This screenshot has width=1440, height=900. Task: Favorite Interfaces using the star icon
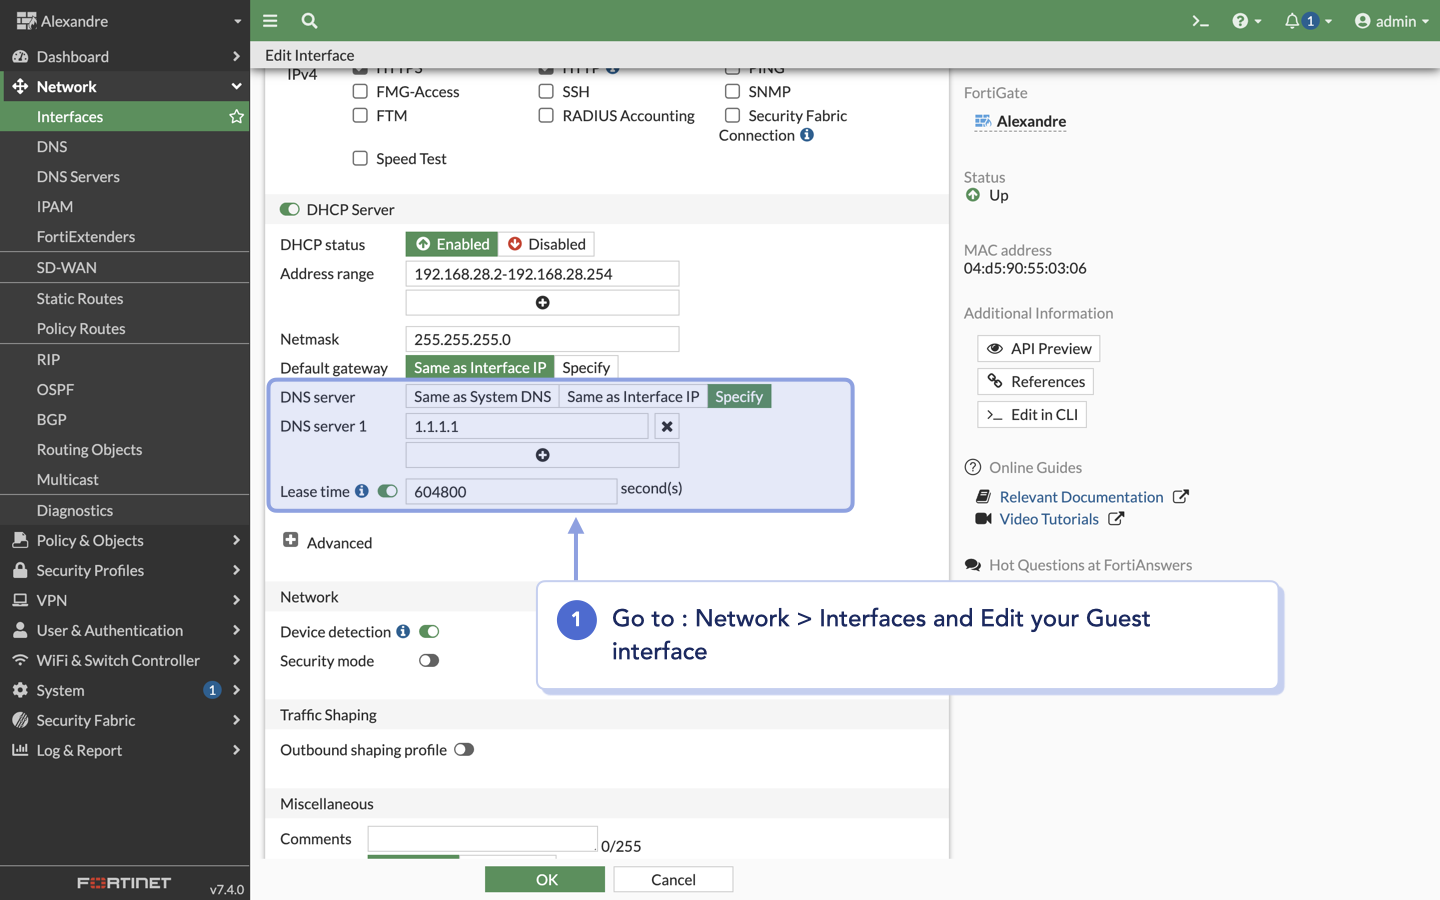pyautogui.click(x=236, y=116)
